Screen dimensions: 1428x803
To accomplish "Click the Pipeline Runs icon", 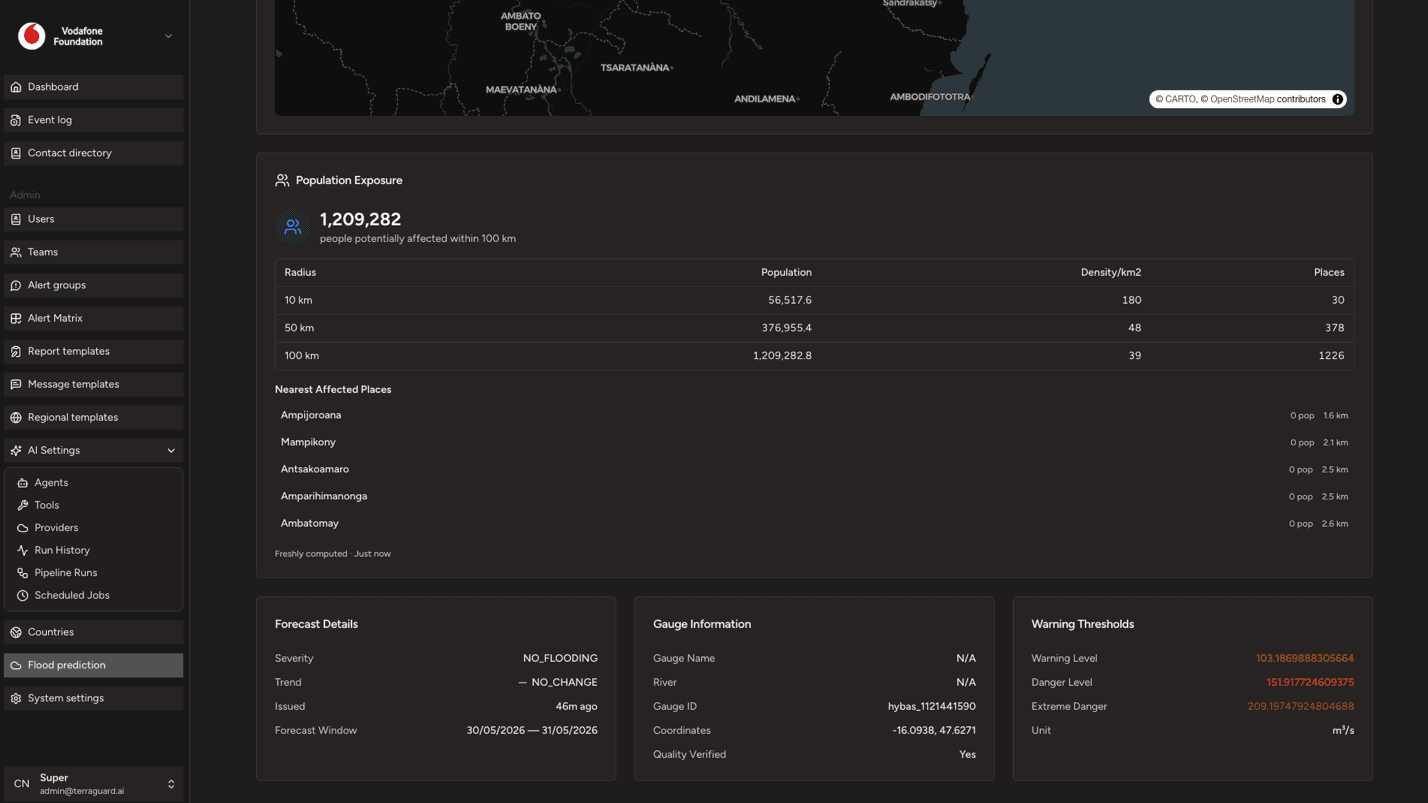I will [x=23, y=573].
